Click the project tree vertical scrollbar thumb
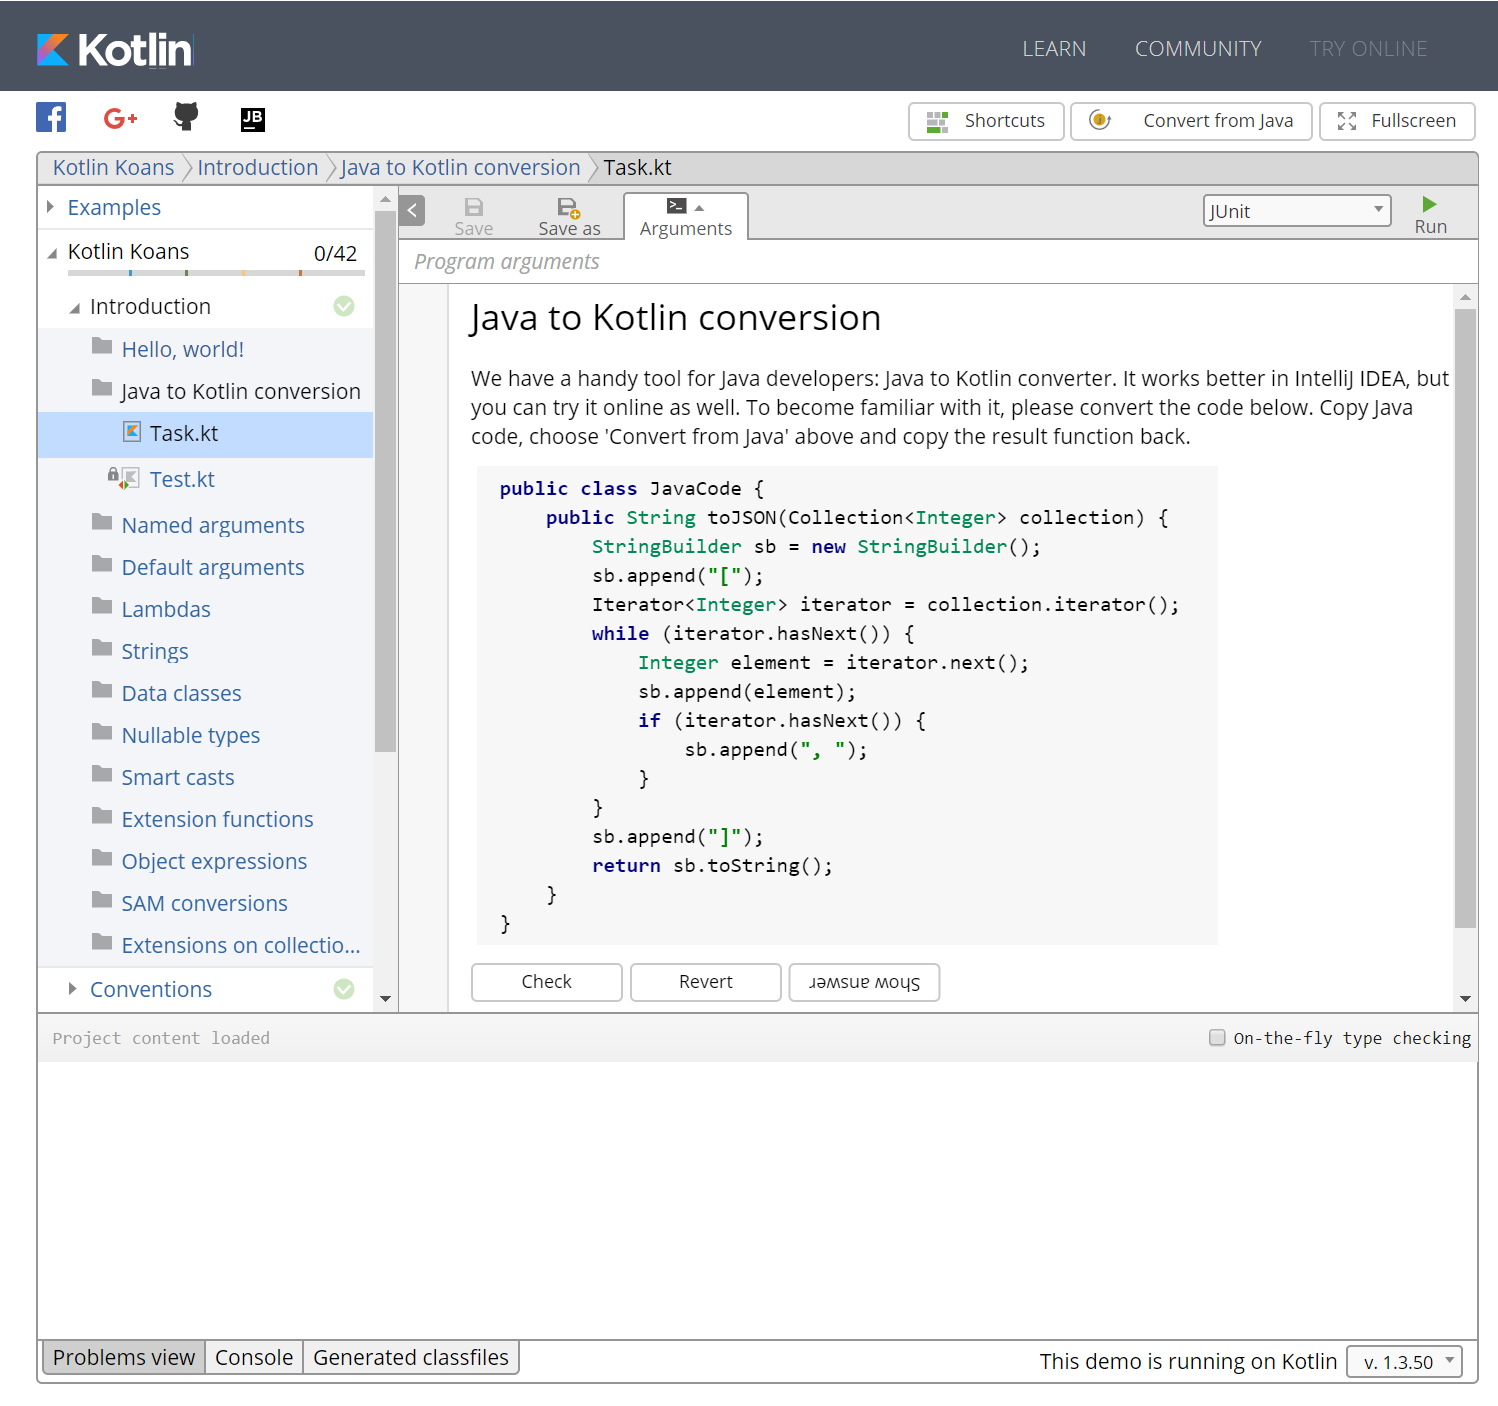1498x1406 pixels. click(385, 480)
